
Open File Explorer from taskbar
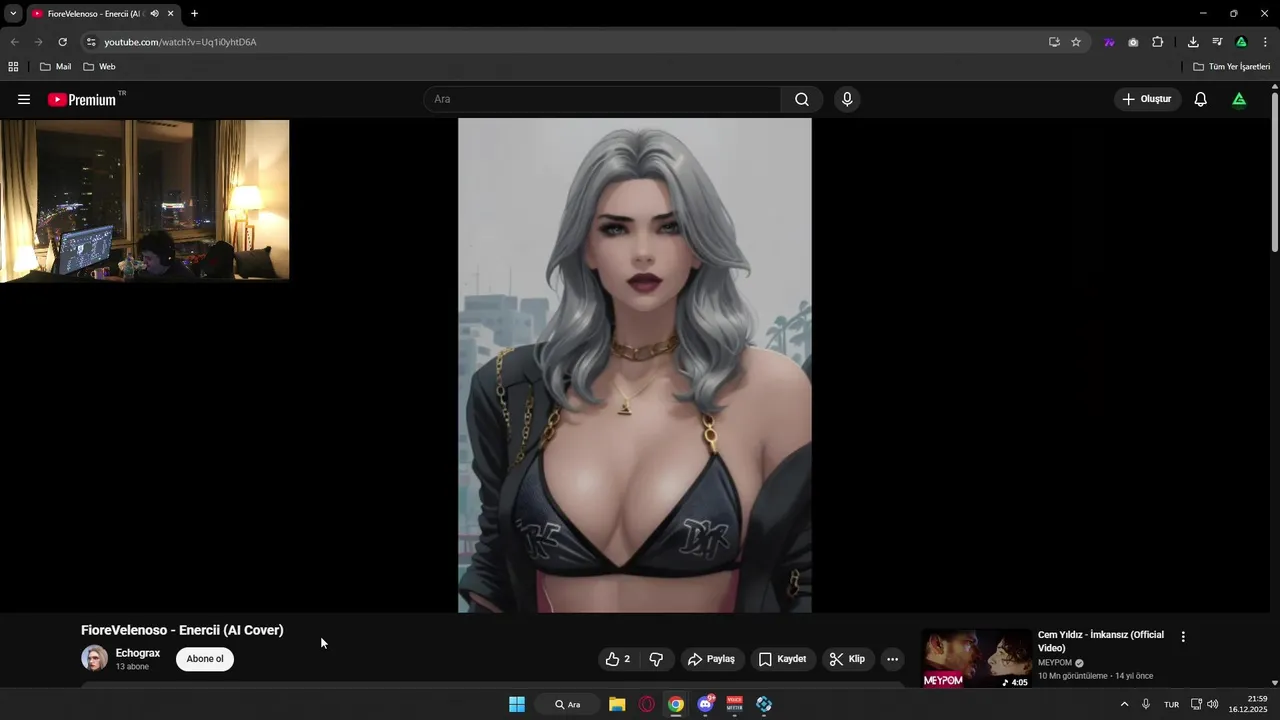tap(617, 704)
